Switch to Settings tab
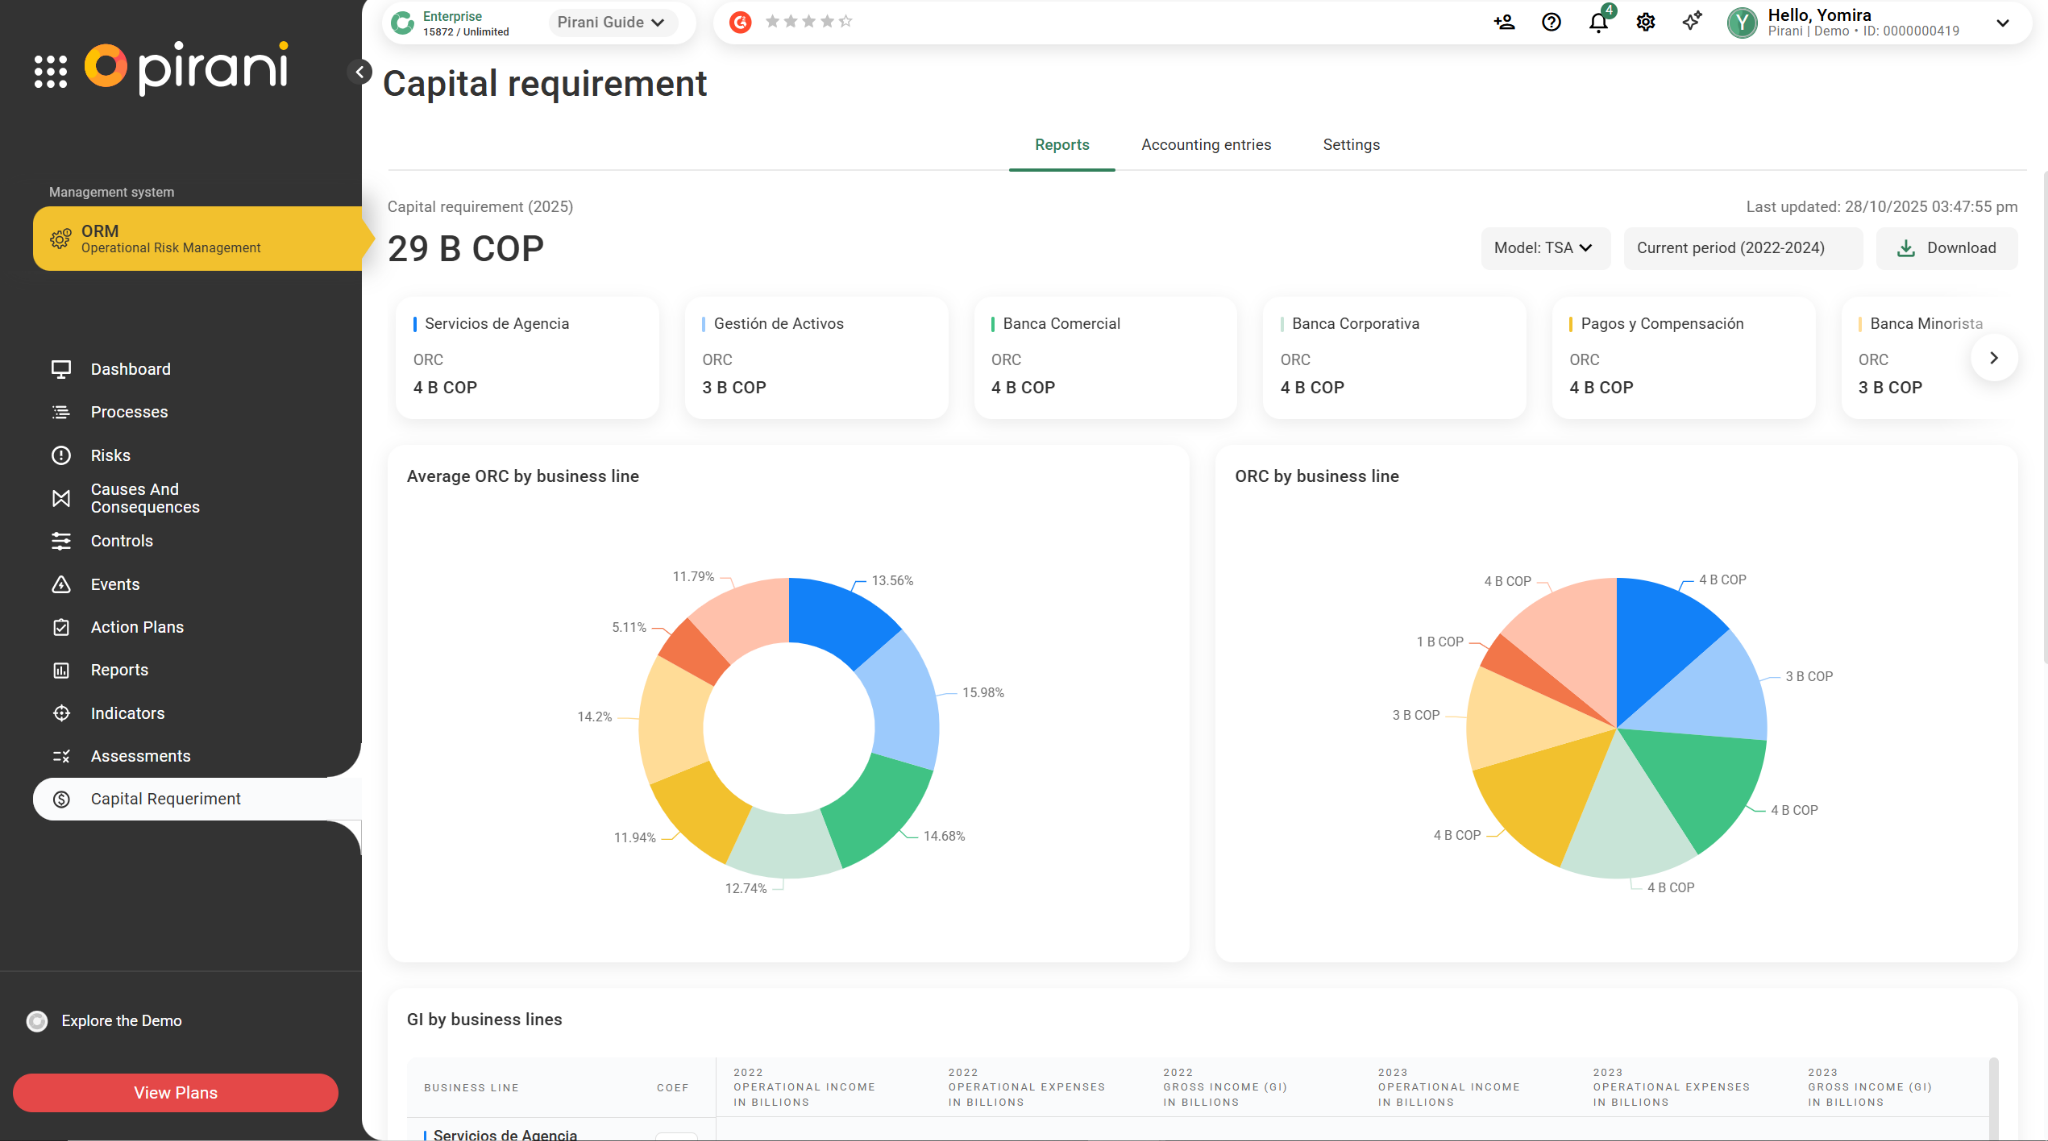 pyautogui.click(x=1351, y=145)
